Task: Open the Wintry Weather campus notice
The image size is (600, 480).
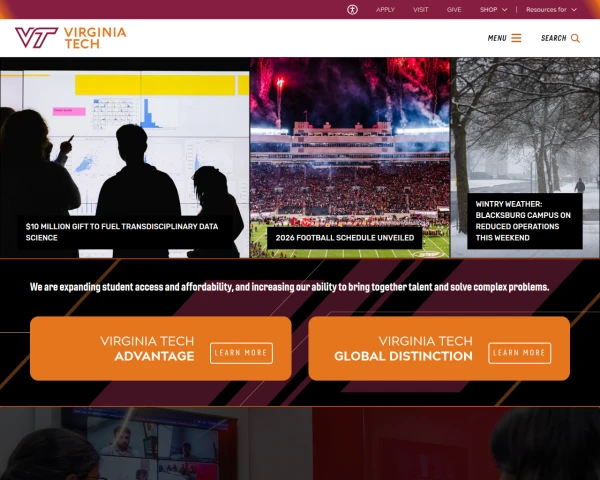Action: pyautogui.click(x=525, y=221)
